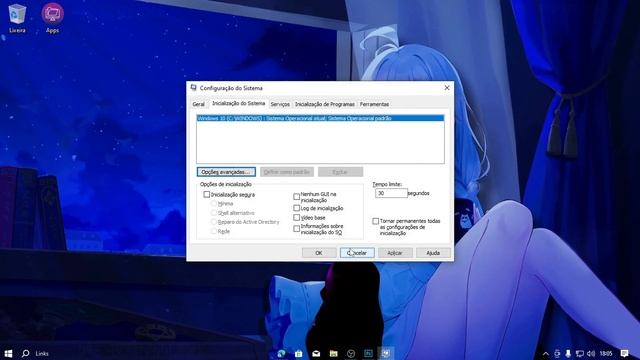Select the Inicialização do Sistema tab
Screen dimensions: 640x360
click(x=238, y=103)
